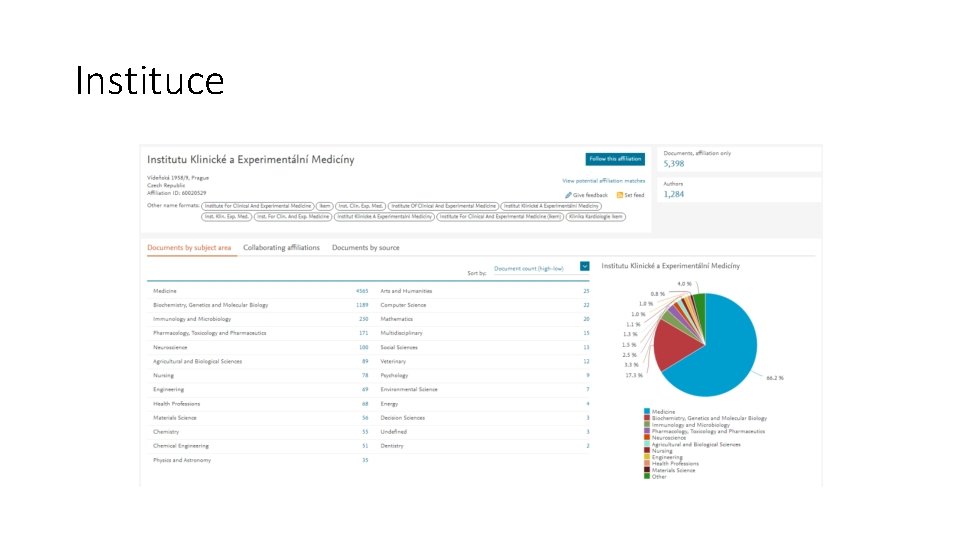960x540 pixels.
Task: Click the Undefined row label
Action: (x=394, y=432)
